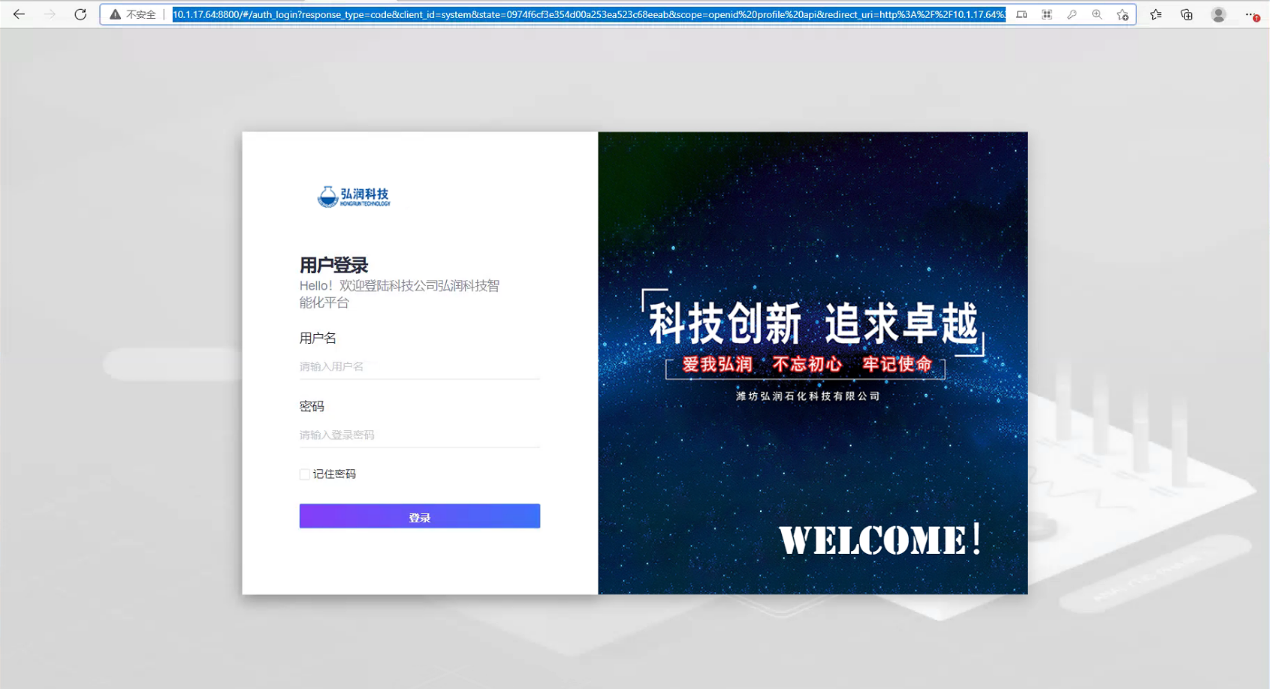The width and height of the screenshot is (1270, 689).
Task: Click the send-to-device icon in address bar
Action: (1021, 15)
